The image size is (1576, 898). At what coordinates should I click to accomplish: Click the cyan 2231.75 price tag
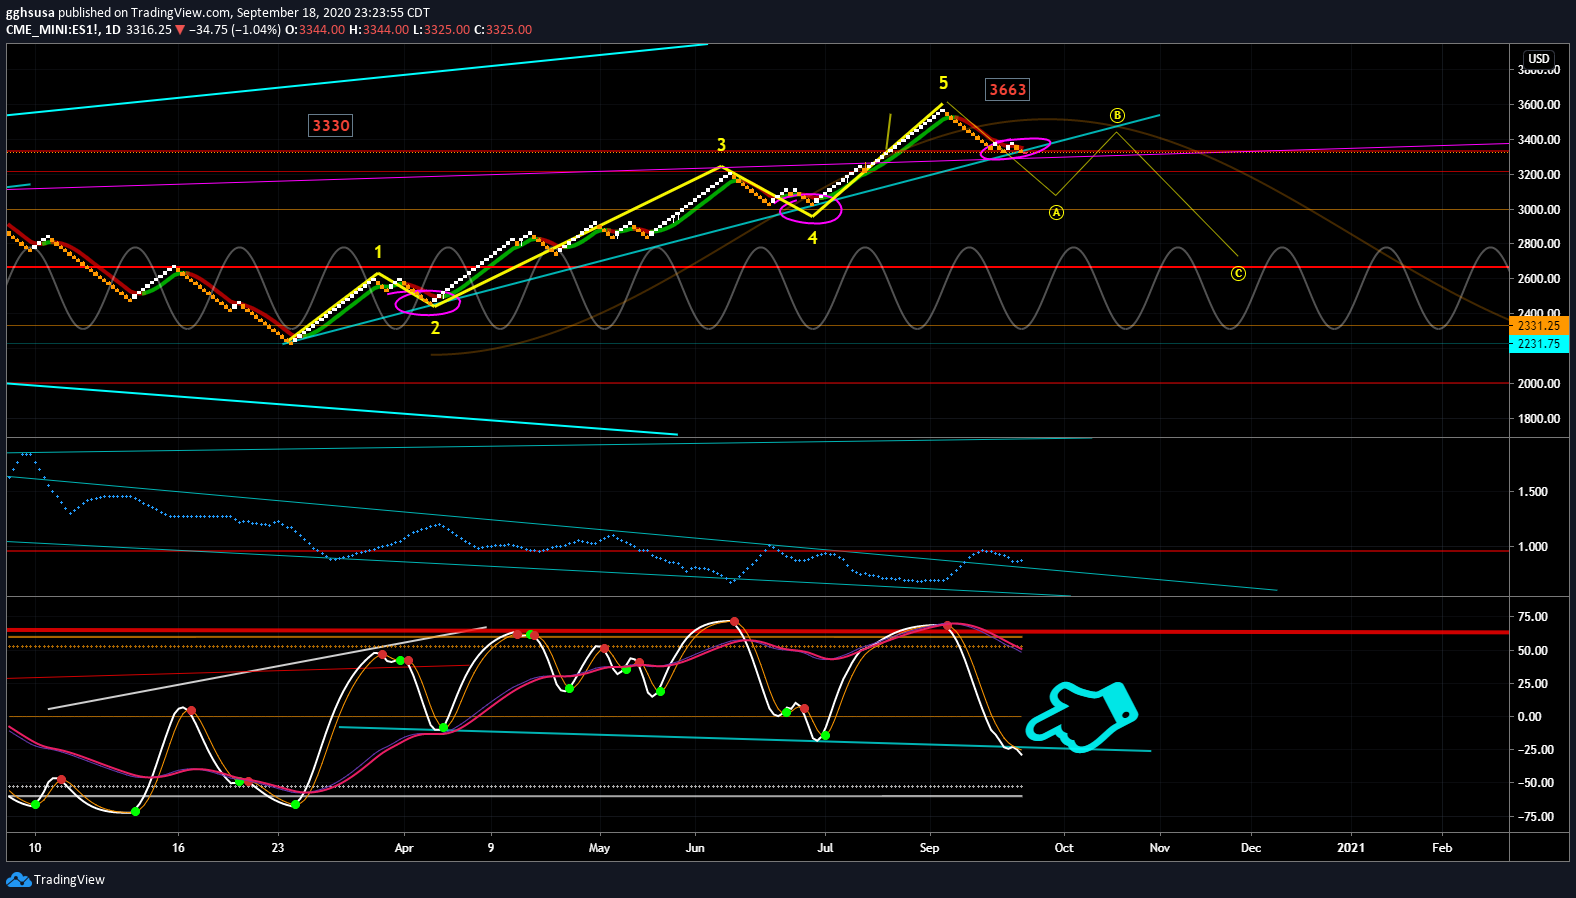1538,344
